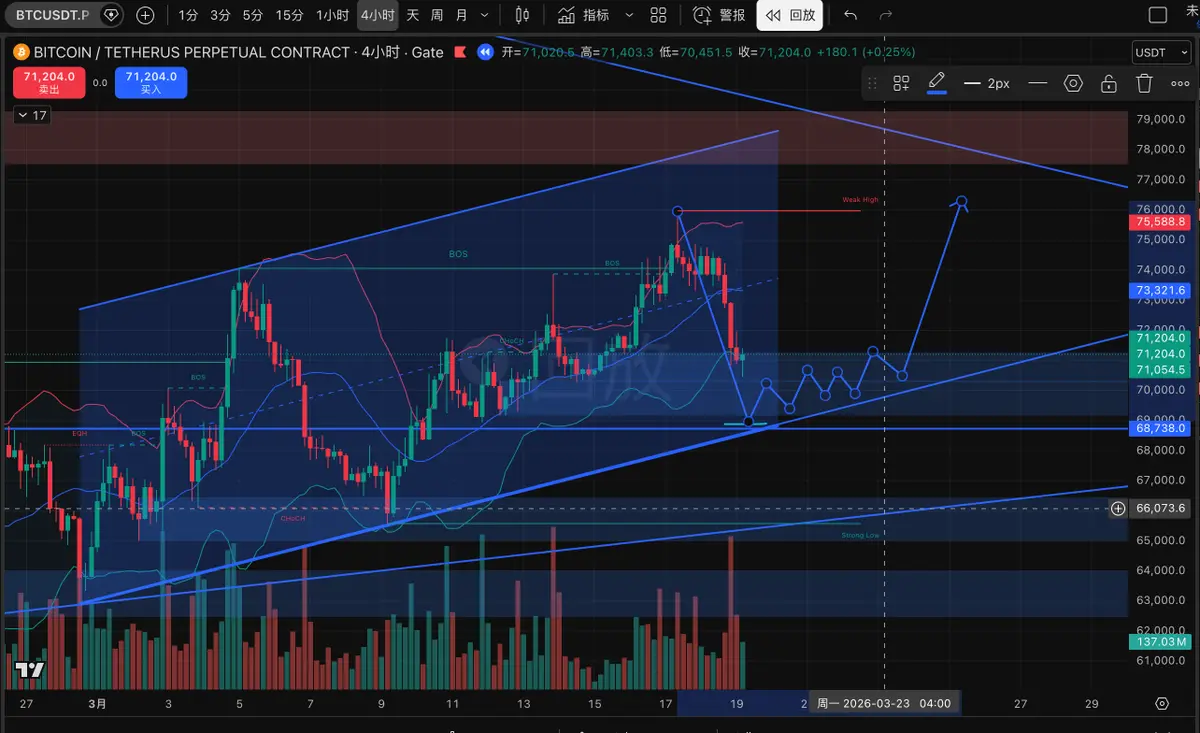Expand the timeframe interval dropdown arrow
Screen dimensions: 1200x733
485,15
